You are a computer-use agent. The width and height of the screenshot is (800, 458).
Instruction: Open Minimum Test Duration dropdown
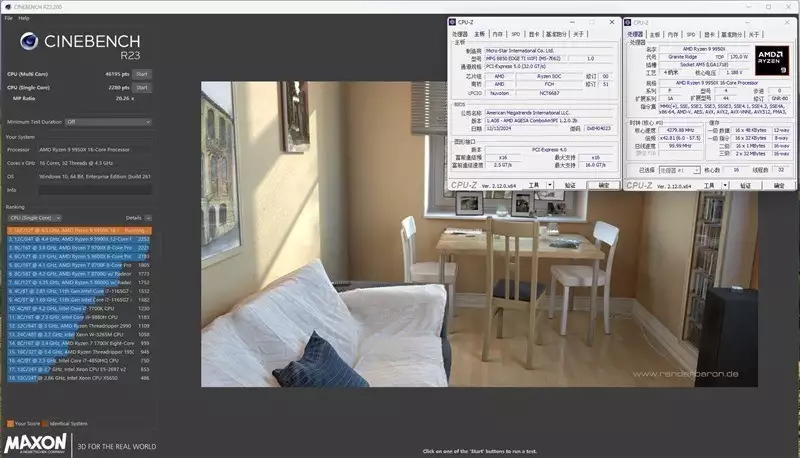(x=109, y=122)
